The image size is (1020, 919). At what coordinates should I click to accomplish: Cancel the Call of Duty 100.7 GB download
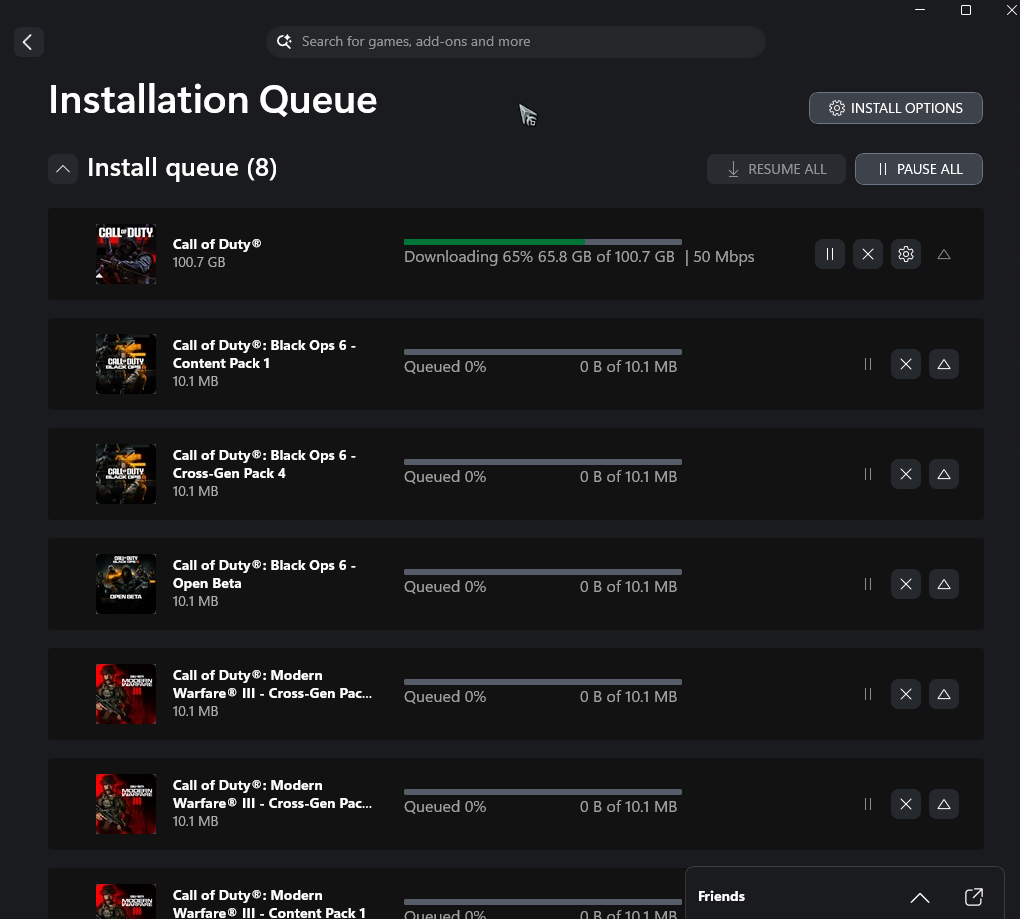tap(867, 255)
